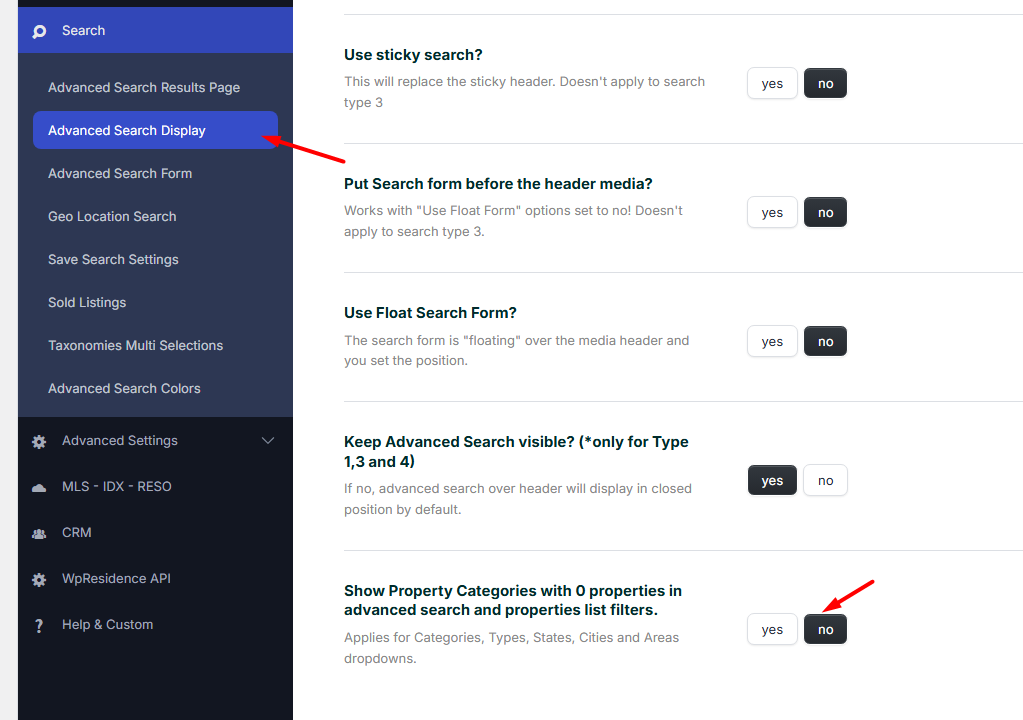Open the Advanced Search Form settings

[120, 174]
